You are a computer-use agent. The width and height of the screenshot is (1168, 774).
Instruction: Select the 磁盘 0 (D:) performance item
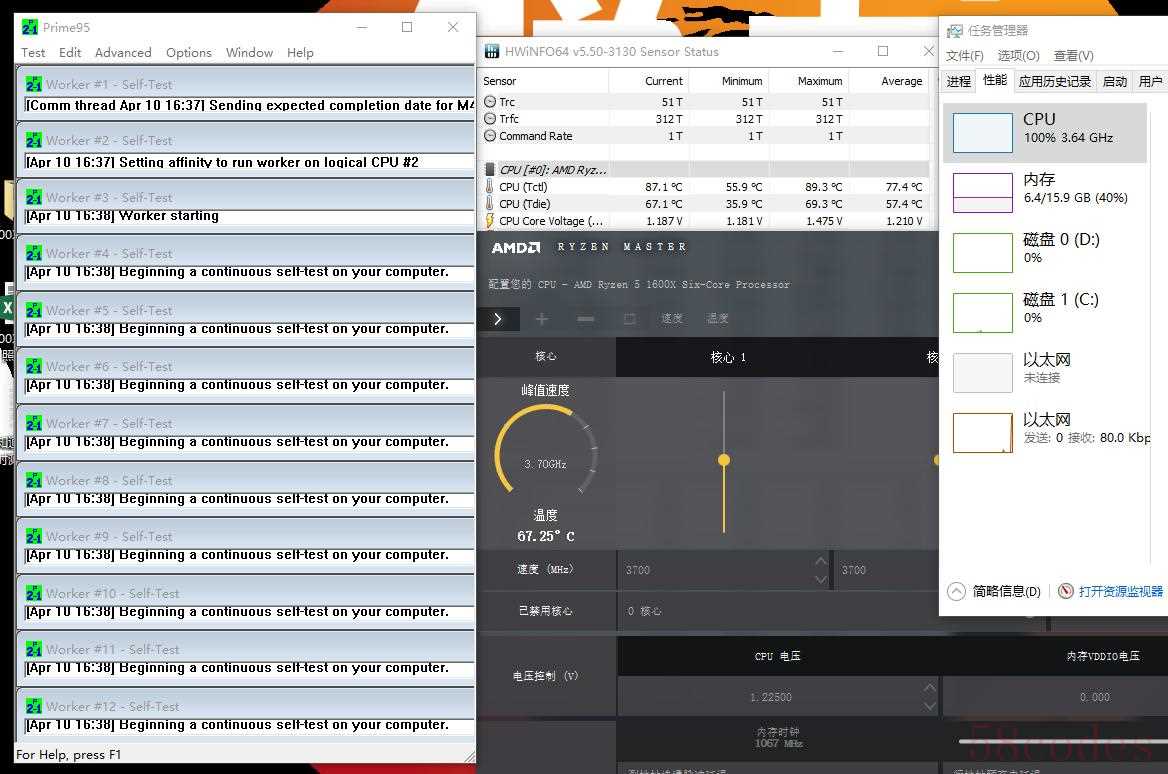pos(1045,253)
